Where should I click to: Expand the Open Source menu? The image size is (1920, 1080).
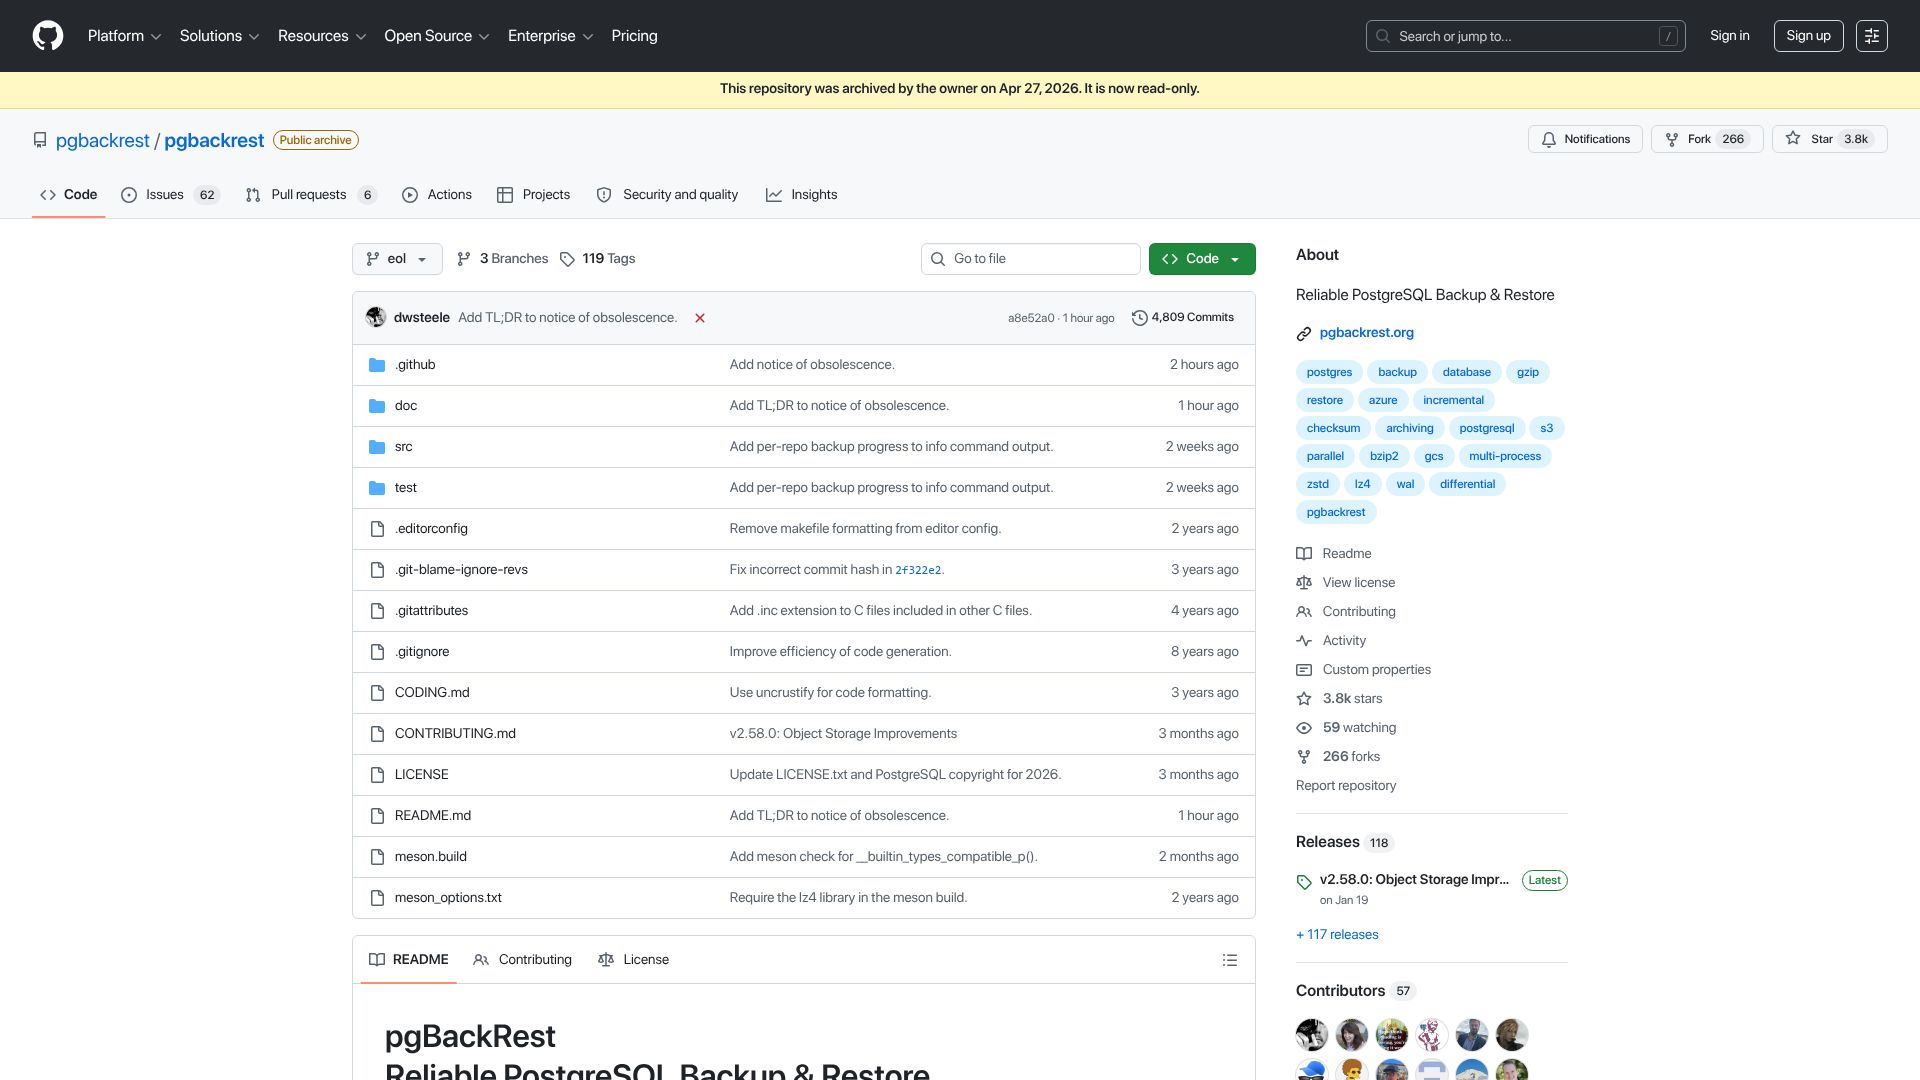point(436,36)
